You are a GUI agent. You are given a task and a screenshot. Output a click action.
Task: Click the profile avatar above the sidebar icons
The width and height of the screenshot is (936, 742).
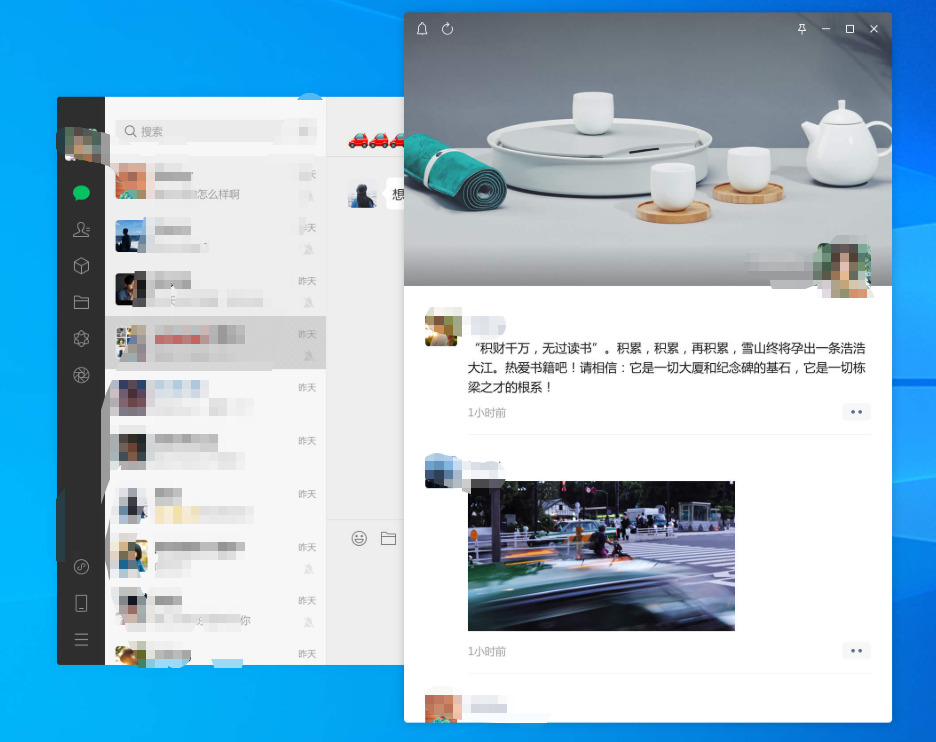click(x=82, y=144)
